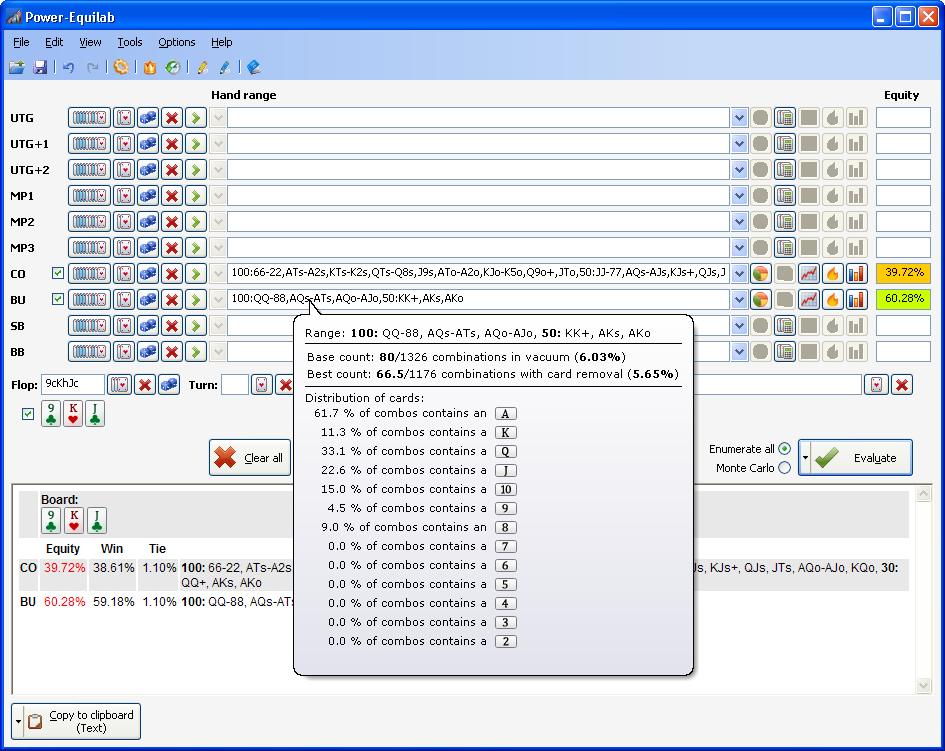The height and width of the screenshot is (751, 945).
Task: Open the pie chart analysis for CO
Action: [761, 273]
